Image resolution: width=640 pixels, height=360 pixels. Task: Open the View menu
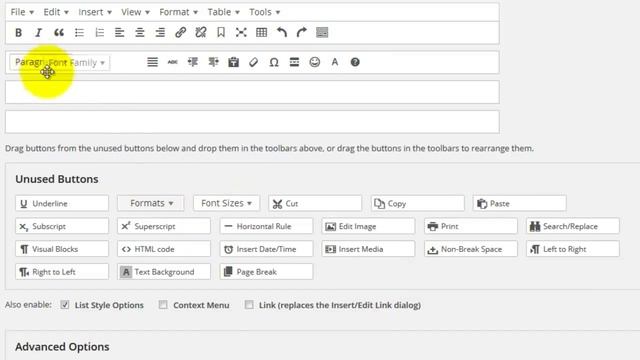tap(135, 12)
